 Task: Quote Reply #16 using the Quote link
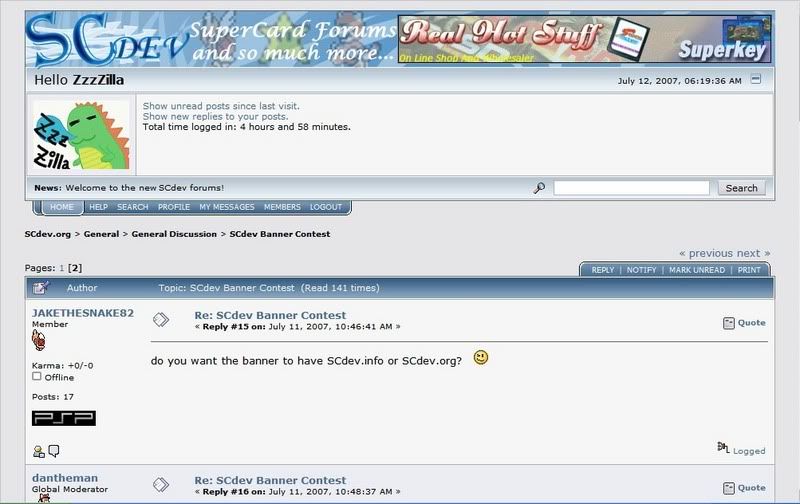(x=752, y=488)
